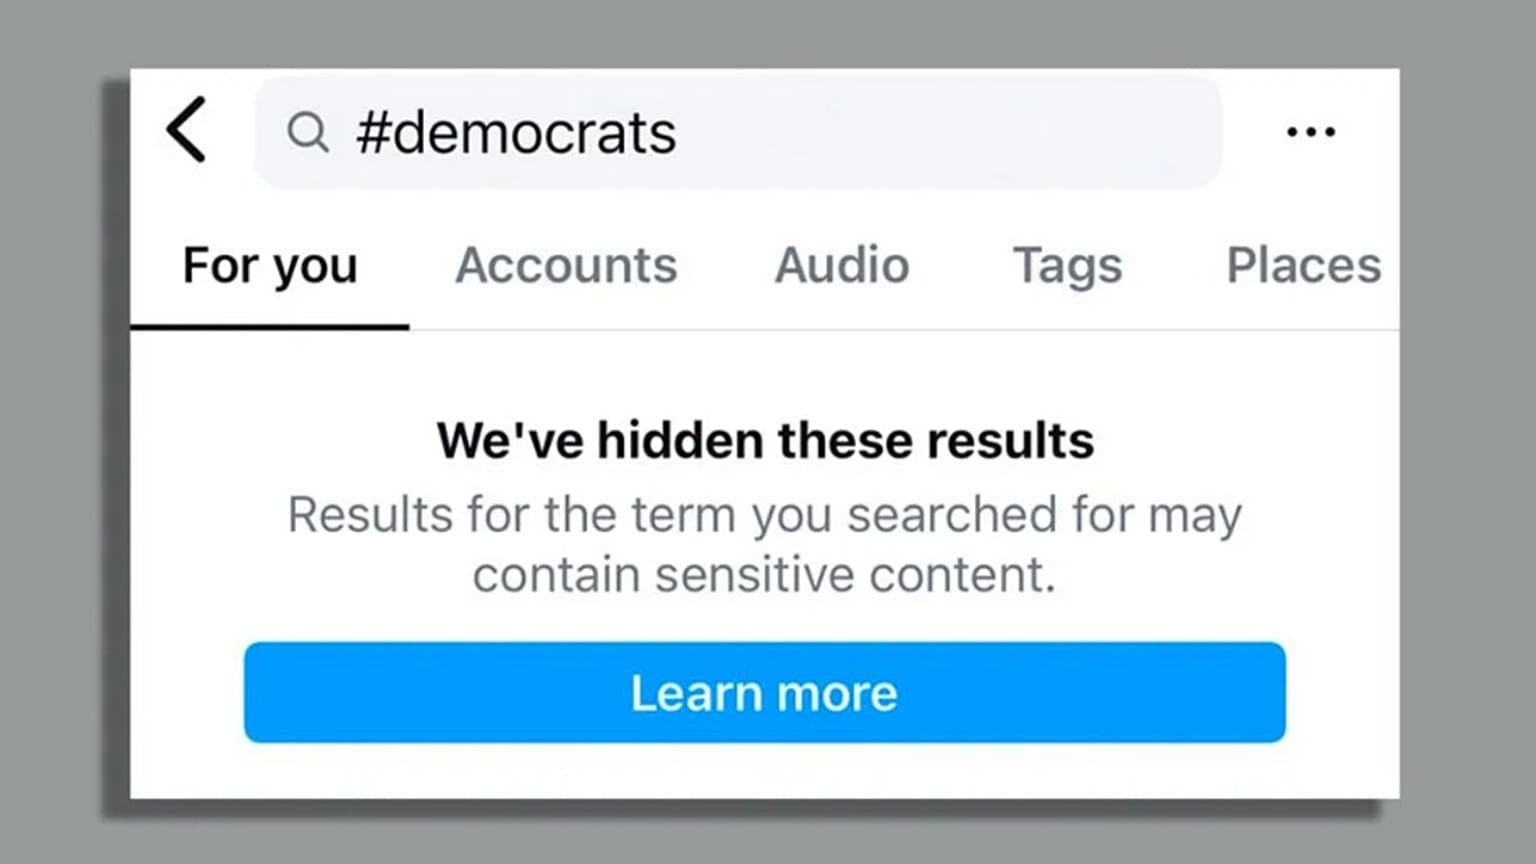The height and width of the screenshot is (864, 1536).
Task: Select the For you tab
Action: pos(270,266)
